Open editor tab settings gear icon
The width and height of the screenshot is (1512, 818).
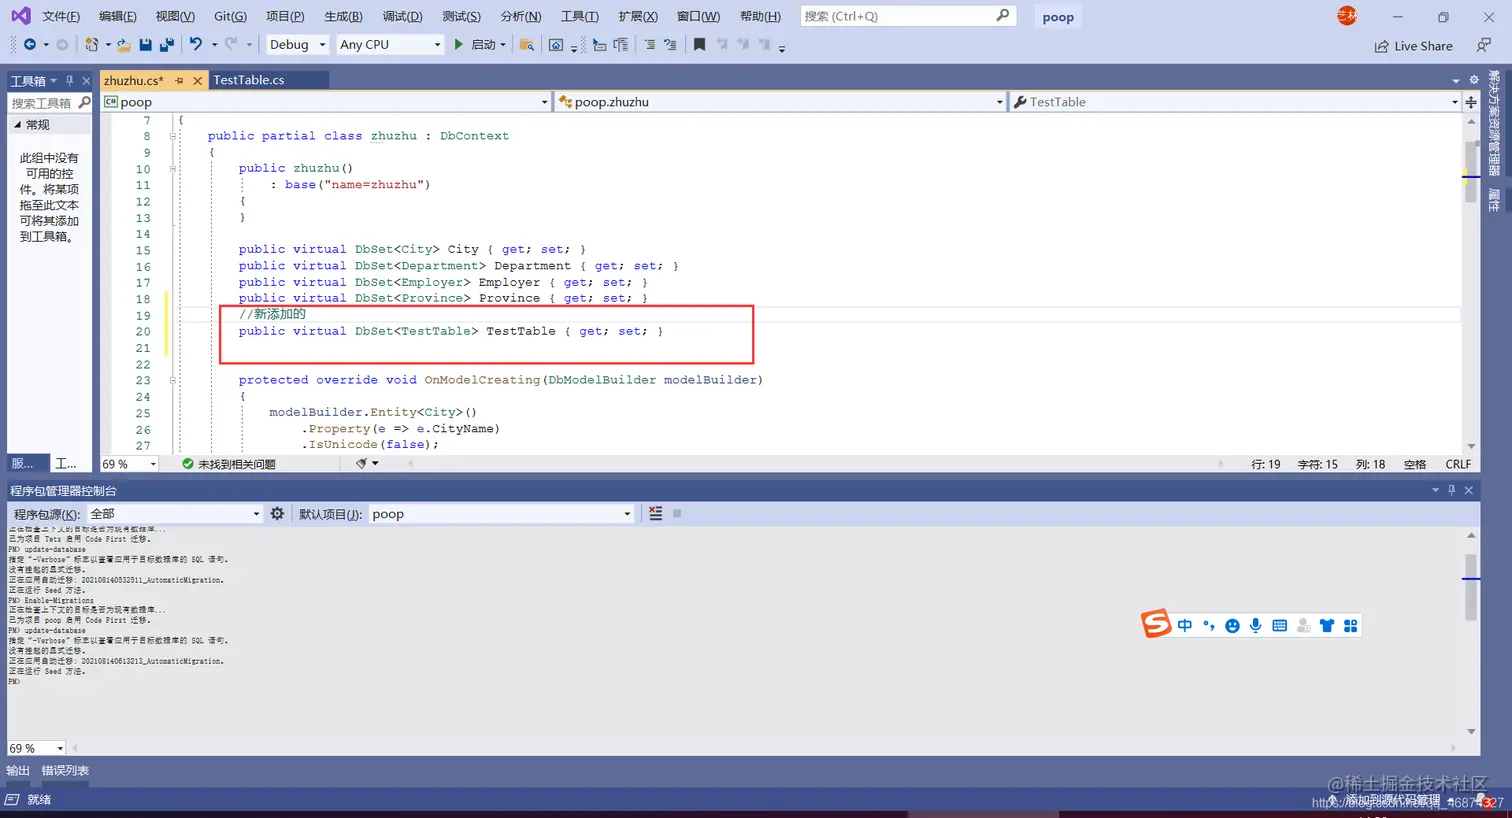coord(1473,80)
